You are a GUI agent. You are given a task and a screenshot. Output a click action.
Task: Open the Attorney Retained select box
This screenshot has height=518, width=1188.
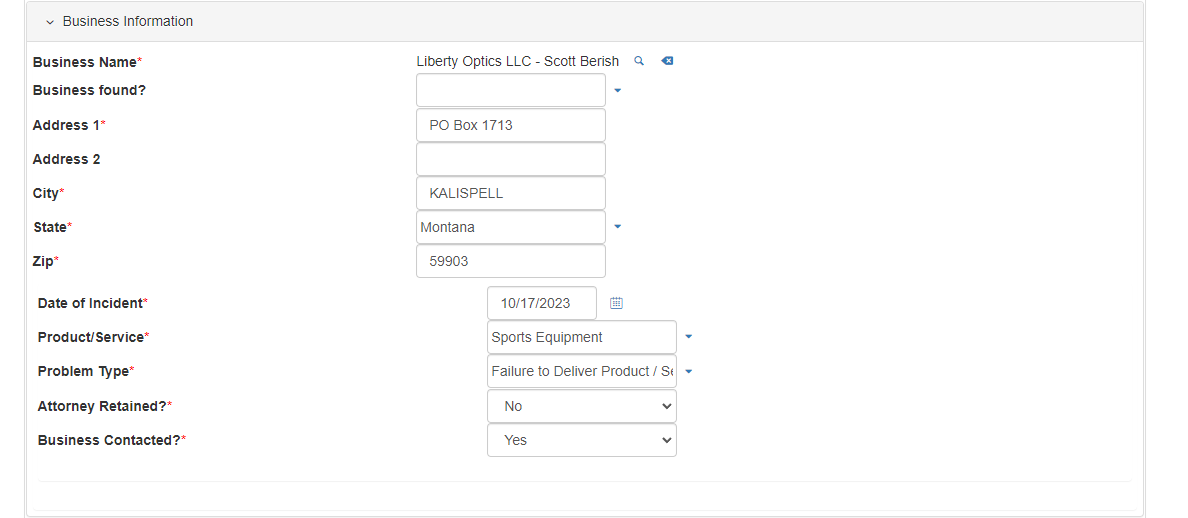click(x=582, y=406)
